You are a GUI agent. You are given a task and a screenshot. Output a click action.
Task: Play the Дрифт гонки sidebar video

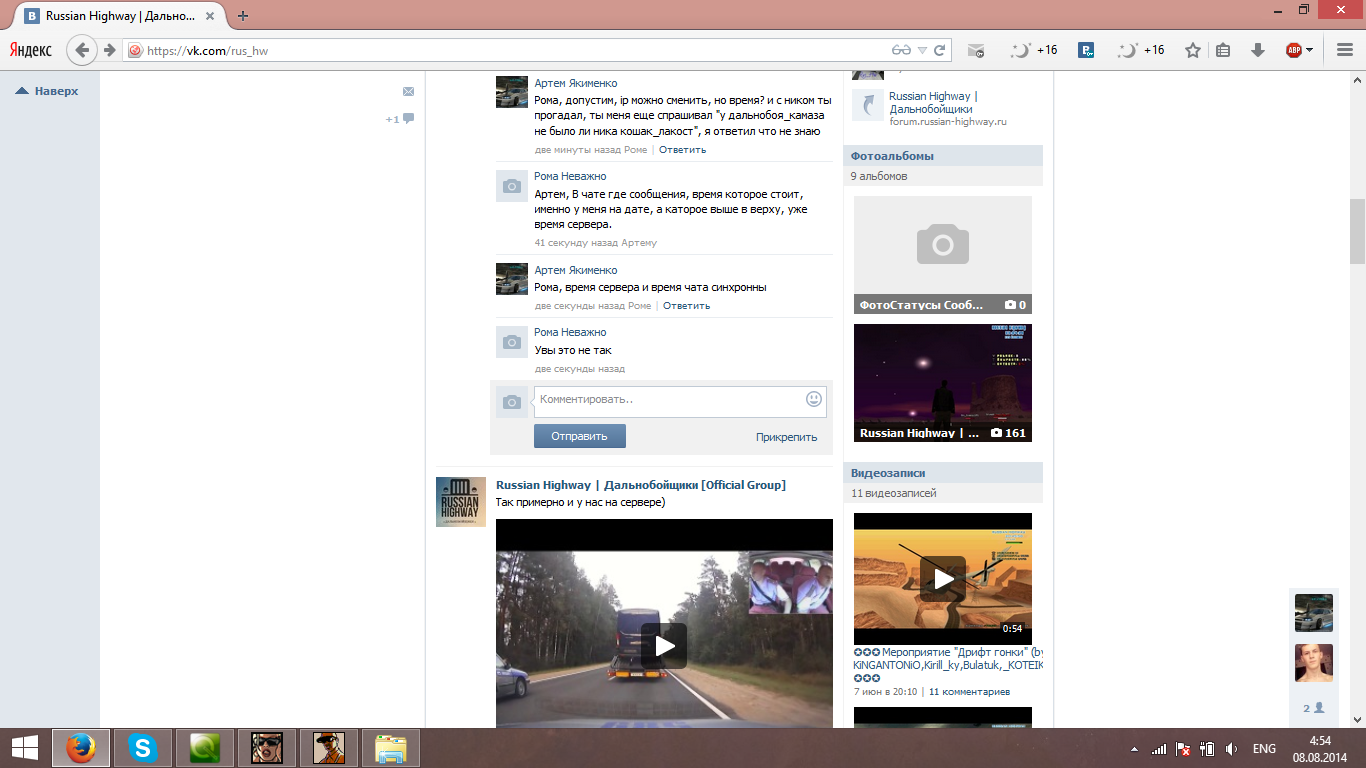pos(943,578)
